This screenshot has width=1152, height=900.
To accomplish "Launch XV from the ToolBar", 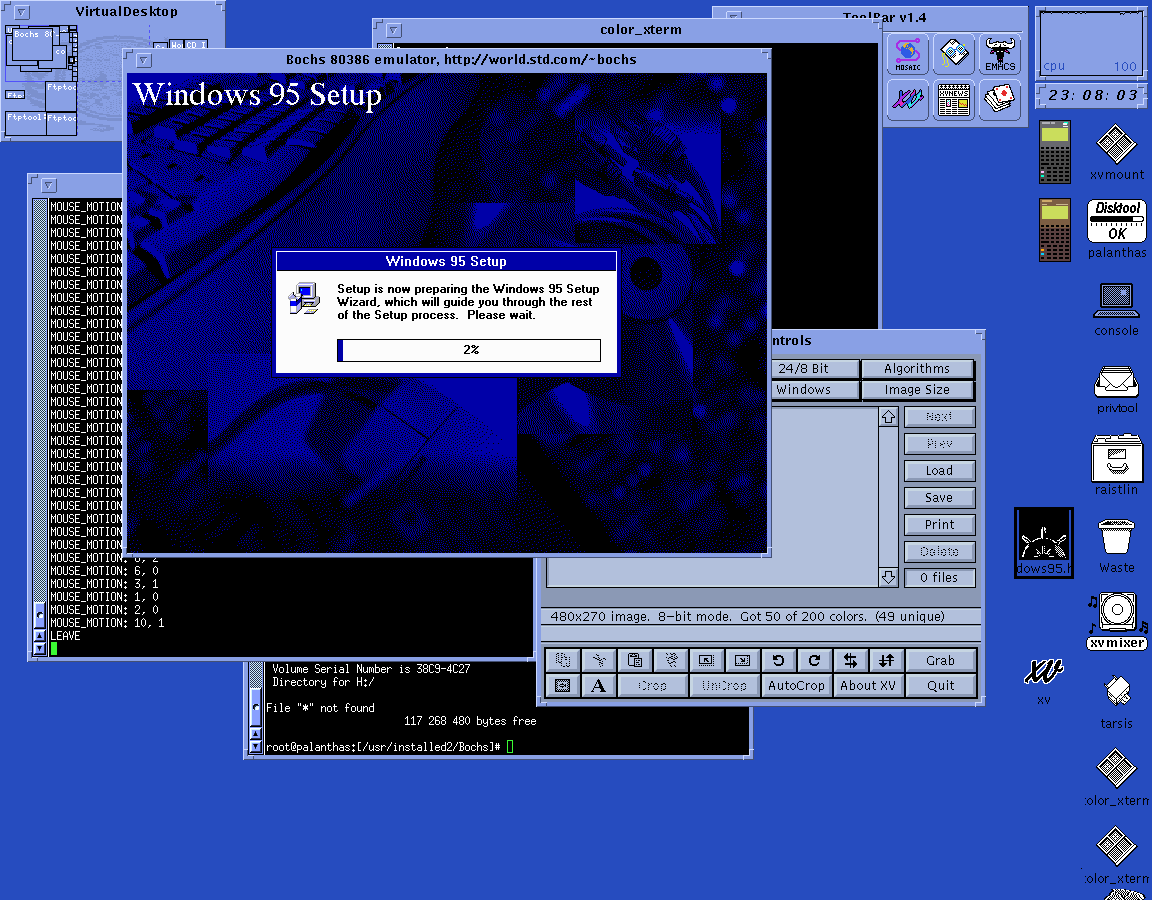I will (908, 99).
